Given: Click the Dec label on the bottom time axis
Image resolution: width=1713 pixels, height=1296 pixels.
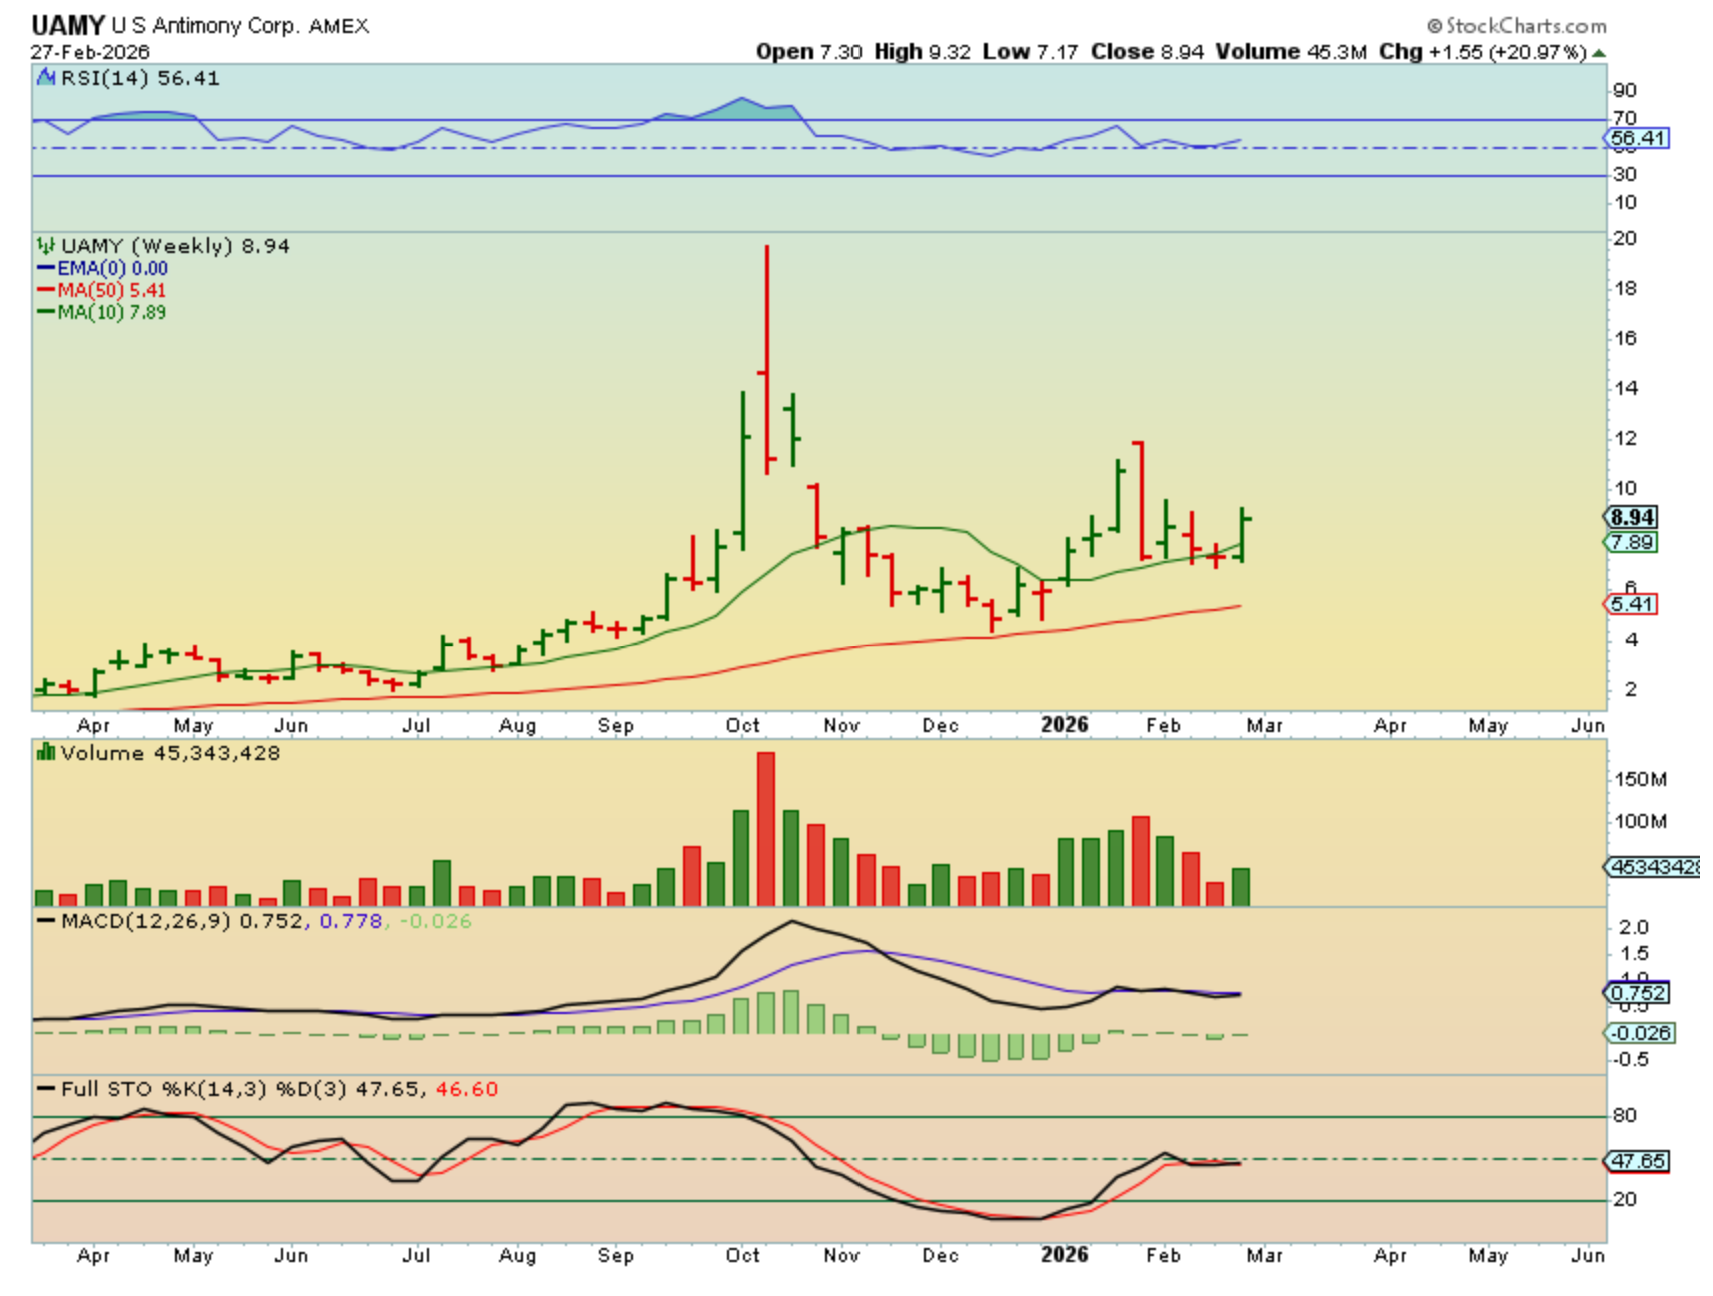Looking at the screenshot, I should tap(940, 1255).
